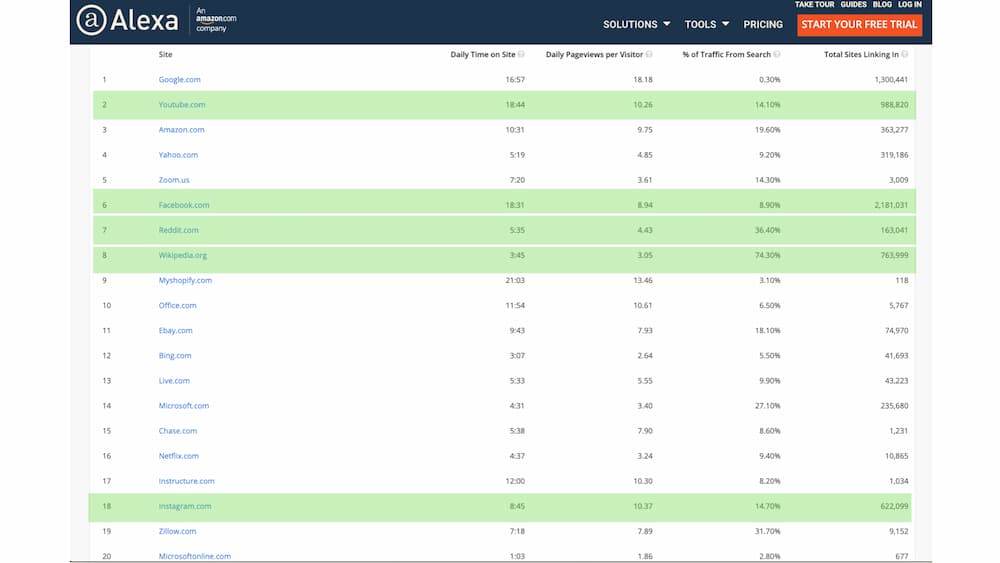The height and width of the screenshot is (563, 1000).
Task: Open the Microsoftonline.com site link
Action: click(x=195, y=556)
